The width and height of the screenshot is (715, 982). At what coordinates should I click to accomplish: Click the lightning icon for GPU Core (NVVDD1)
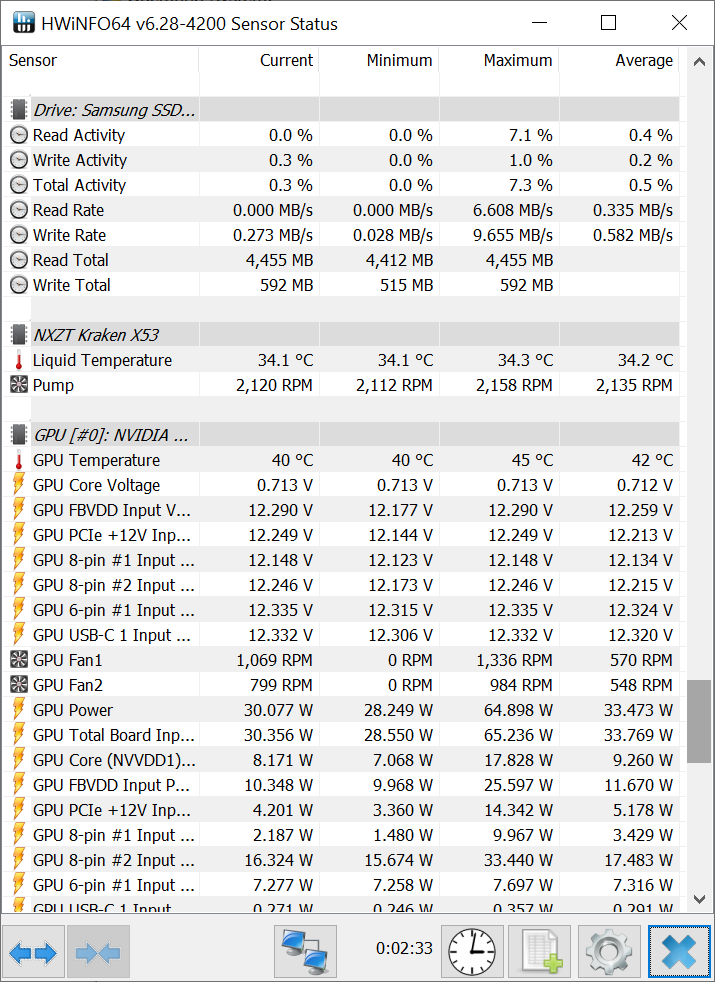tap(19, 760)
